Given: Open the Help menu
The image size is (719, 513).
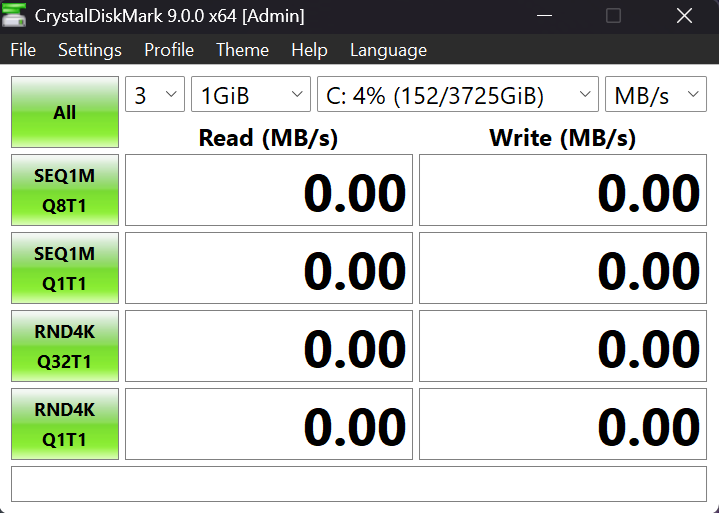Looking at the screenshot, I should [309, 50].
